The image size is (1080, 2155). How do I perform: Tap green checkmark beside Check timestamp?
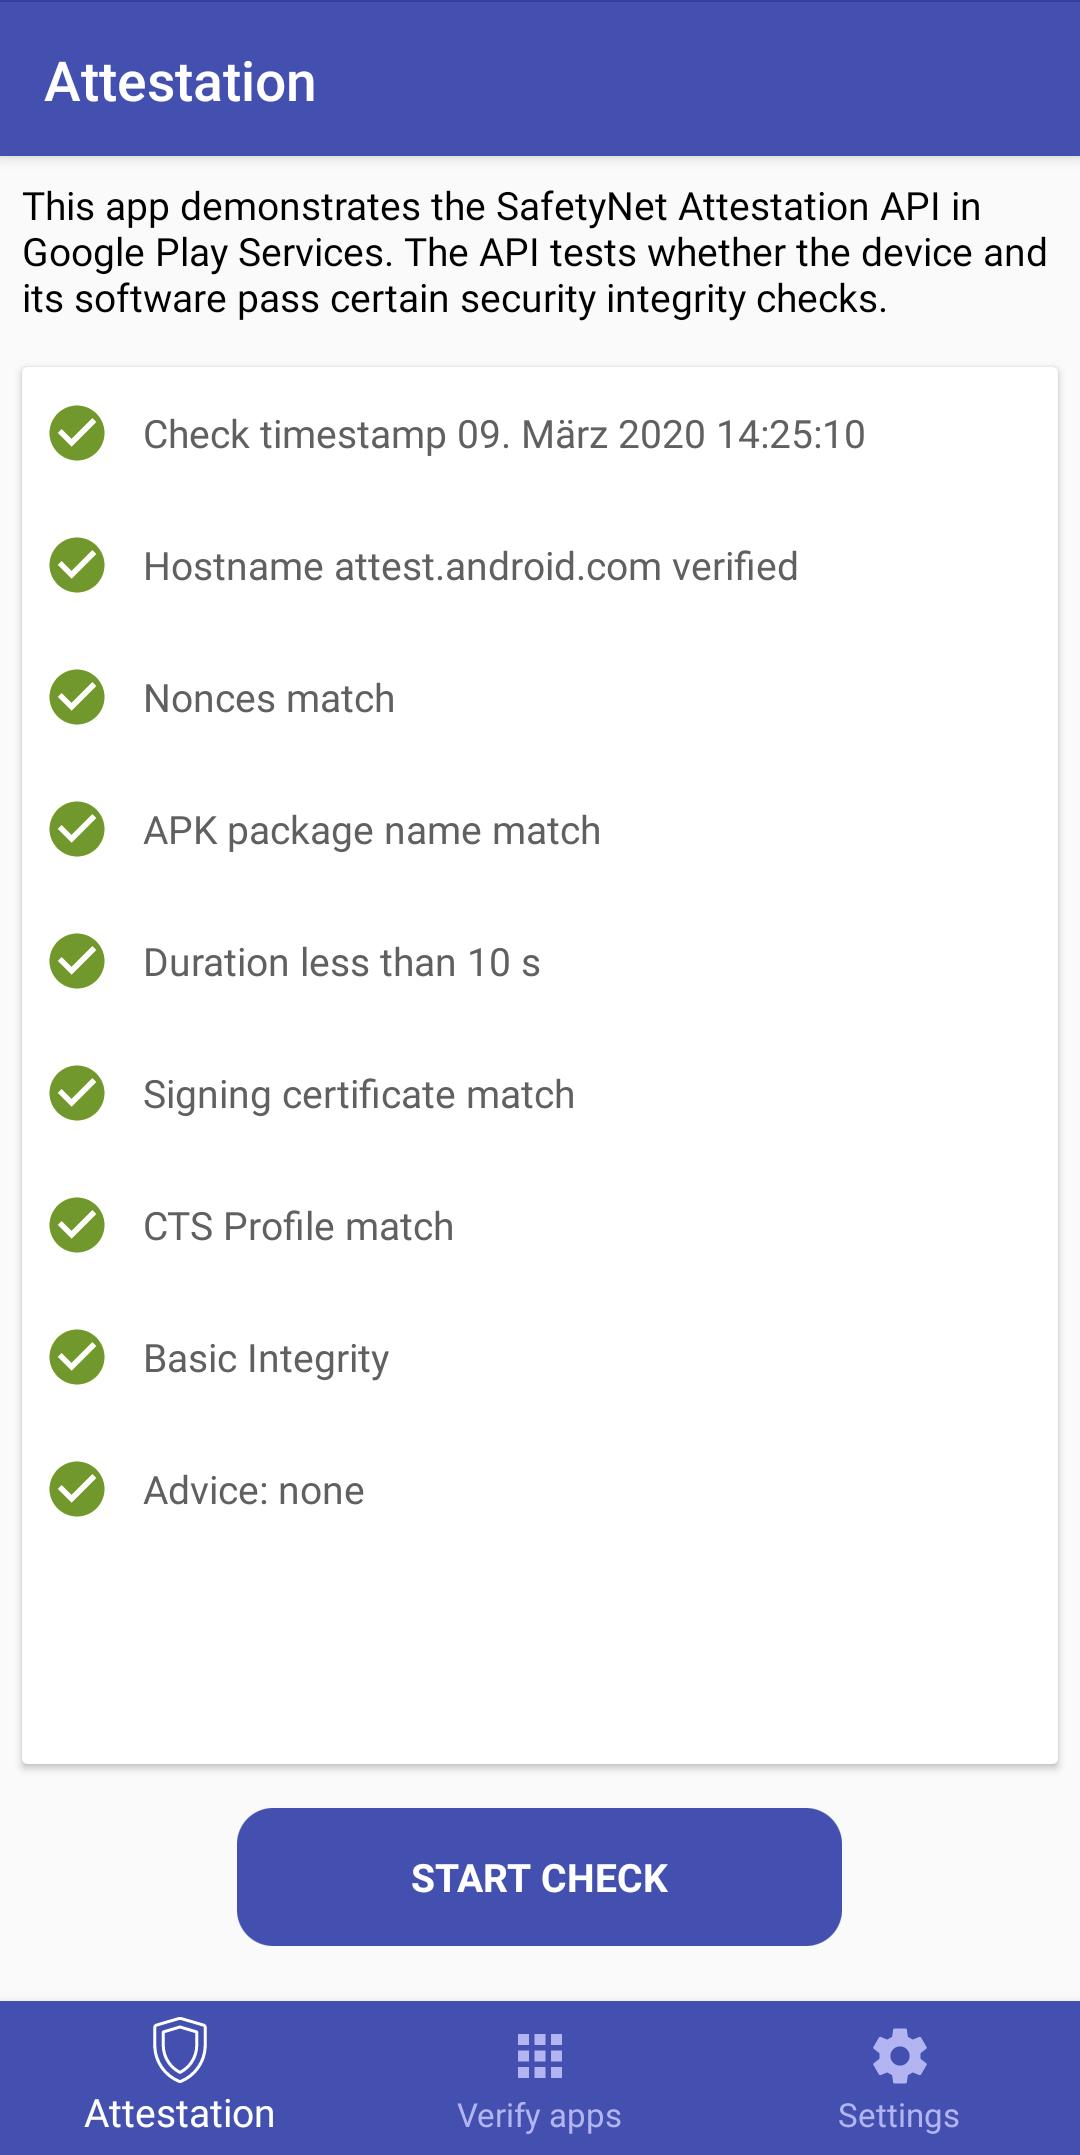click(77, 434)
